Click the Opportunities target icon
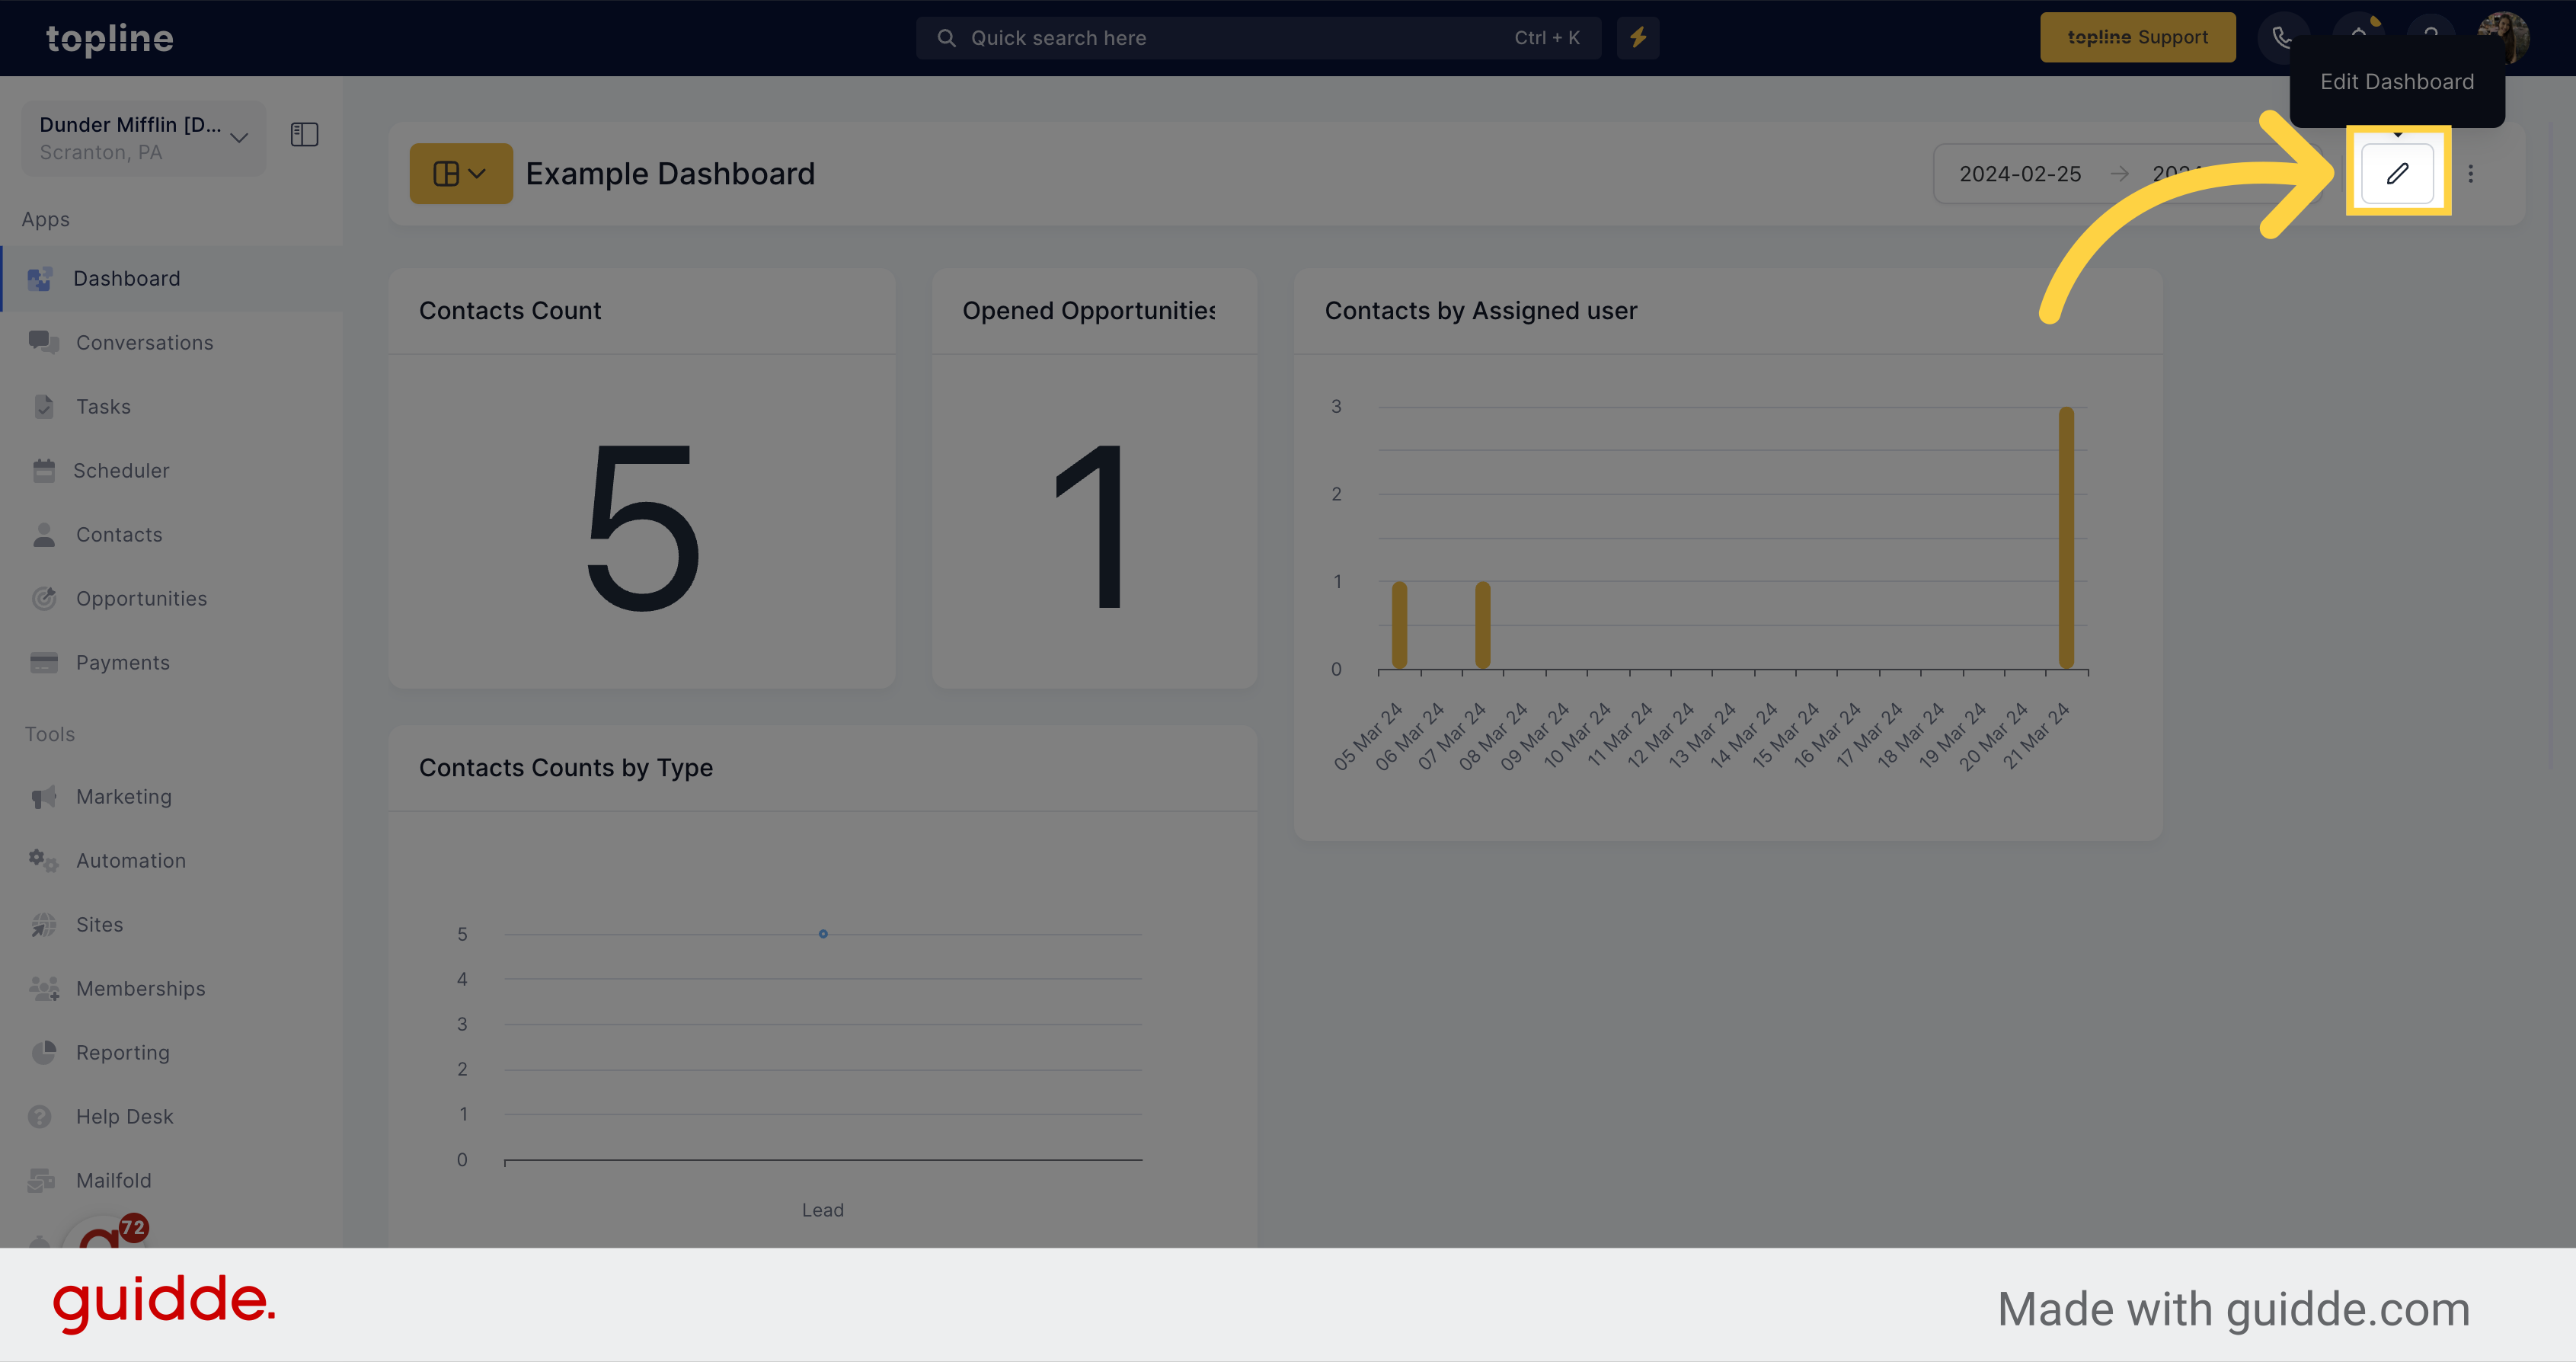 (44, 598)
